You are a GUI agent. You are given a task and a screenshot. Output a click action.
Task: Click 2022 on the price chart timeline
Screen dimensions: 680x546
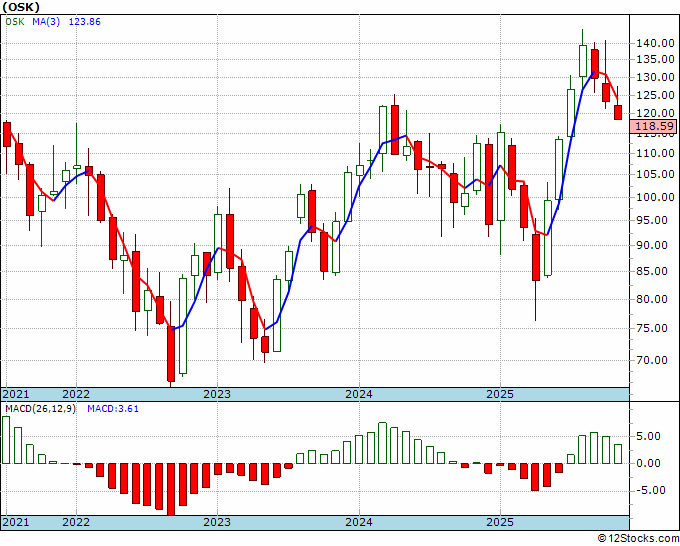[x=76, y=394]
